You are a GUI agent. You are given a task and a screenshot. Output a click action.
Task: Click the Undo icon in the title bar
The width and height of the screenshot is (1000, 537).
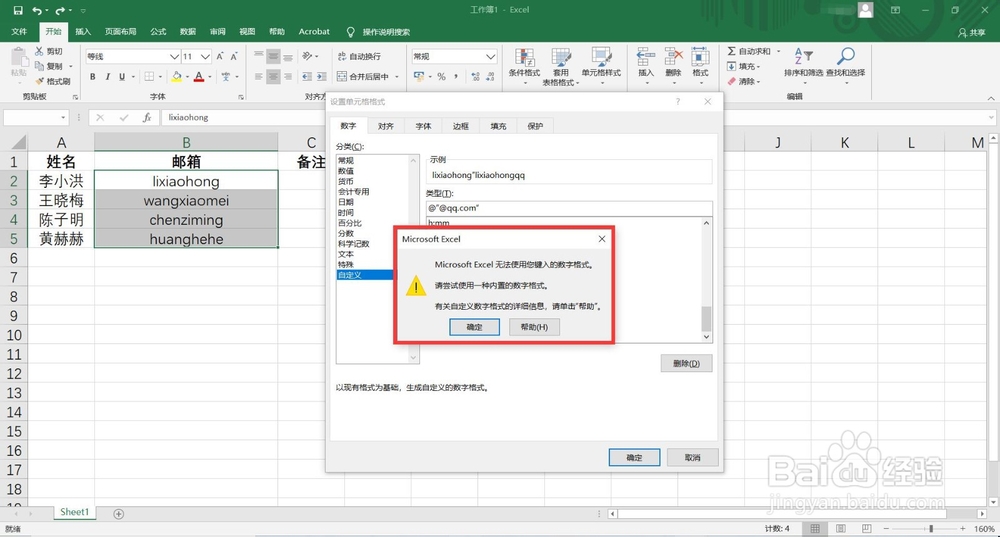pos(37,10)
